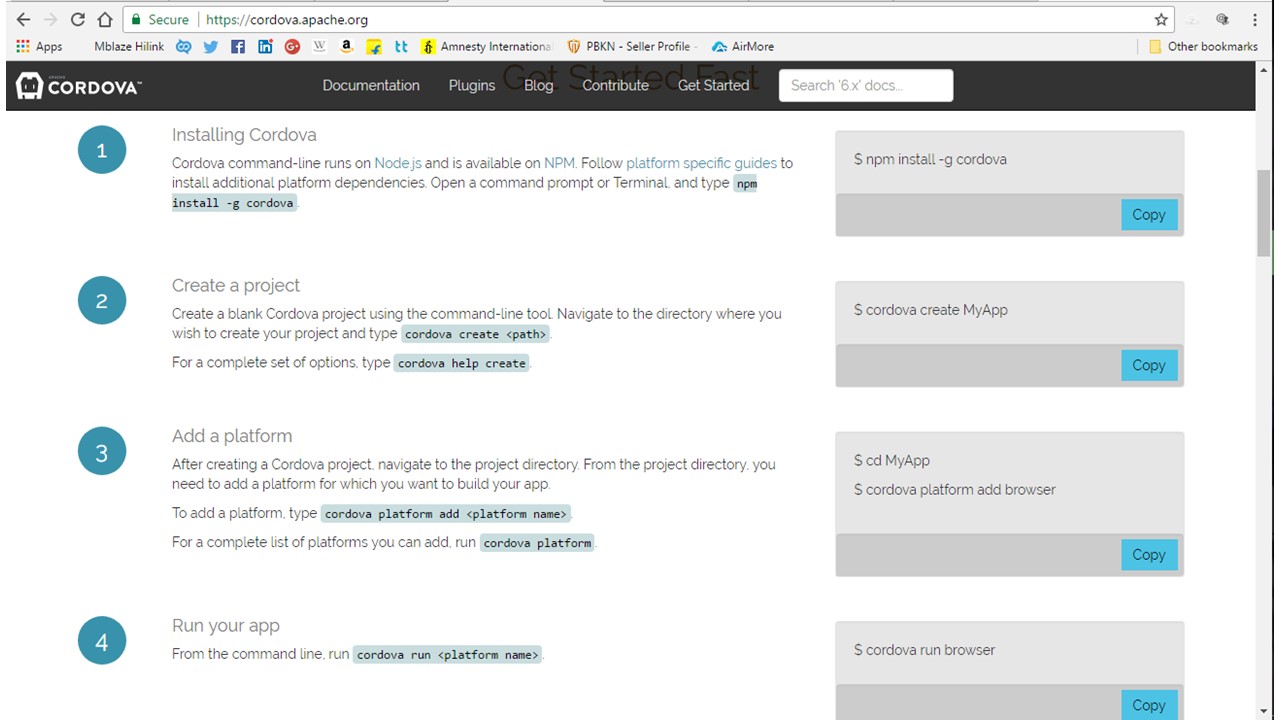
Task: Go to the Plugins nav item
Action: coord(471,85)
